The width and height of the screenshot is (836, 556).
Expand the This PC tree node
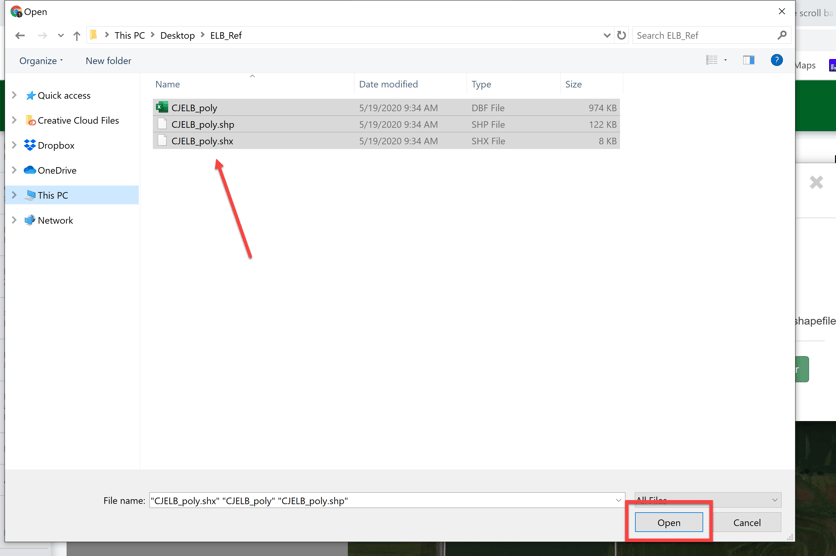pyautogui.click(x=14, y=195)
